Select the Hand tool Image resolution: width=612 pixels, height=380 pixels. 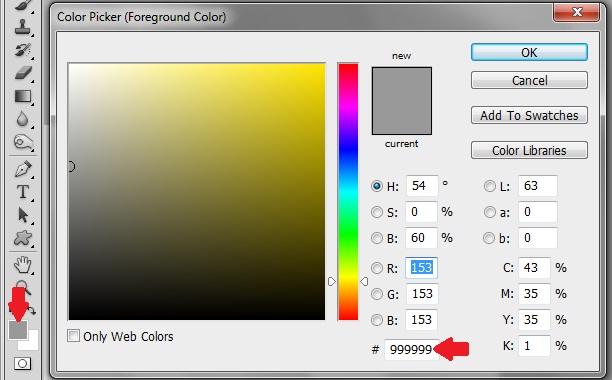[23, 265]
